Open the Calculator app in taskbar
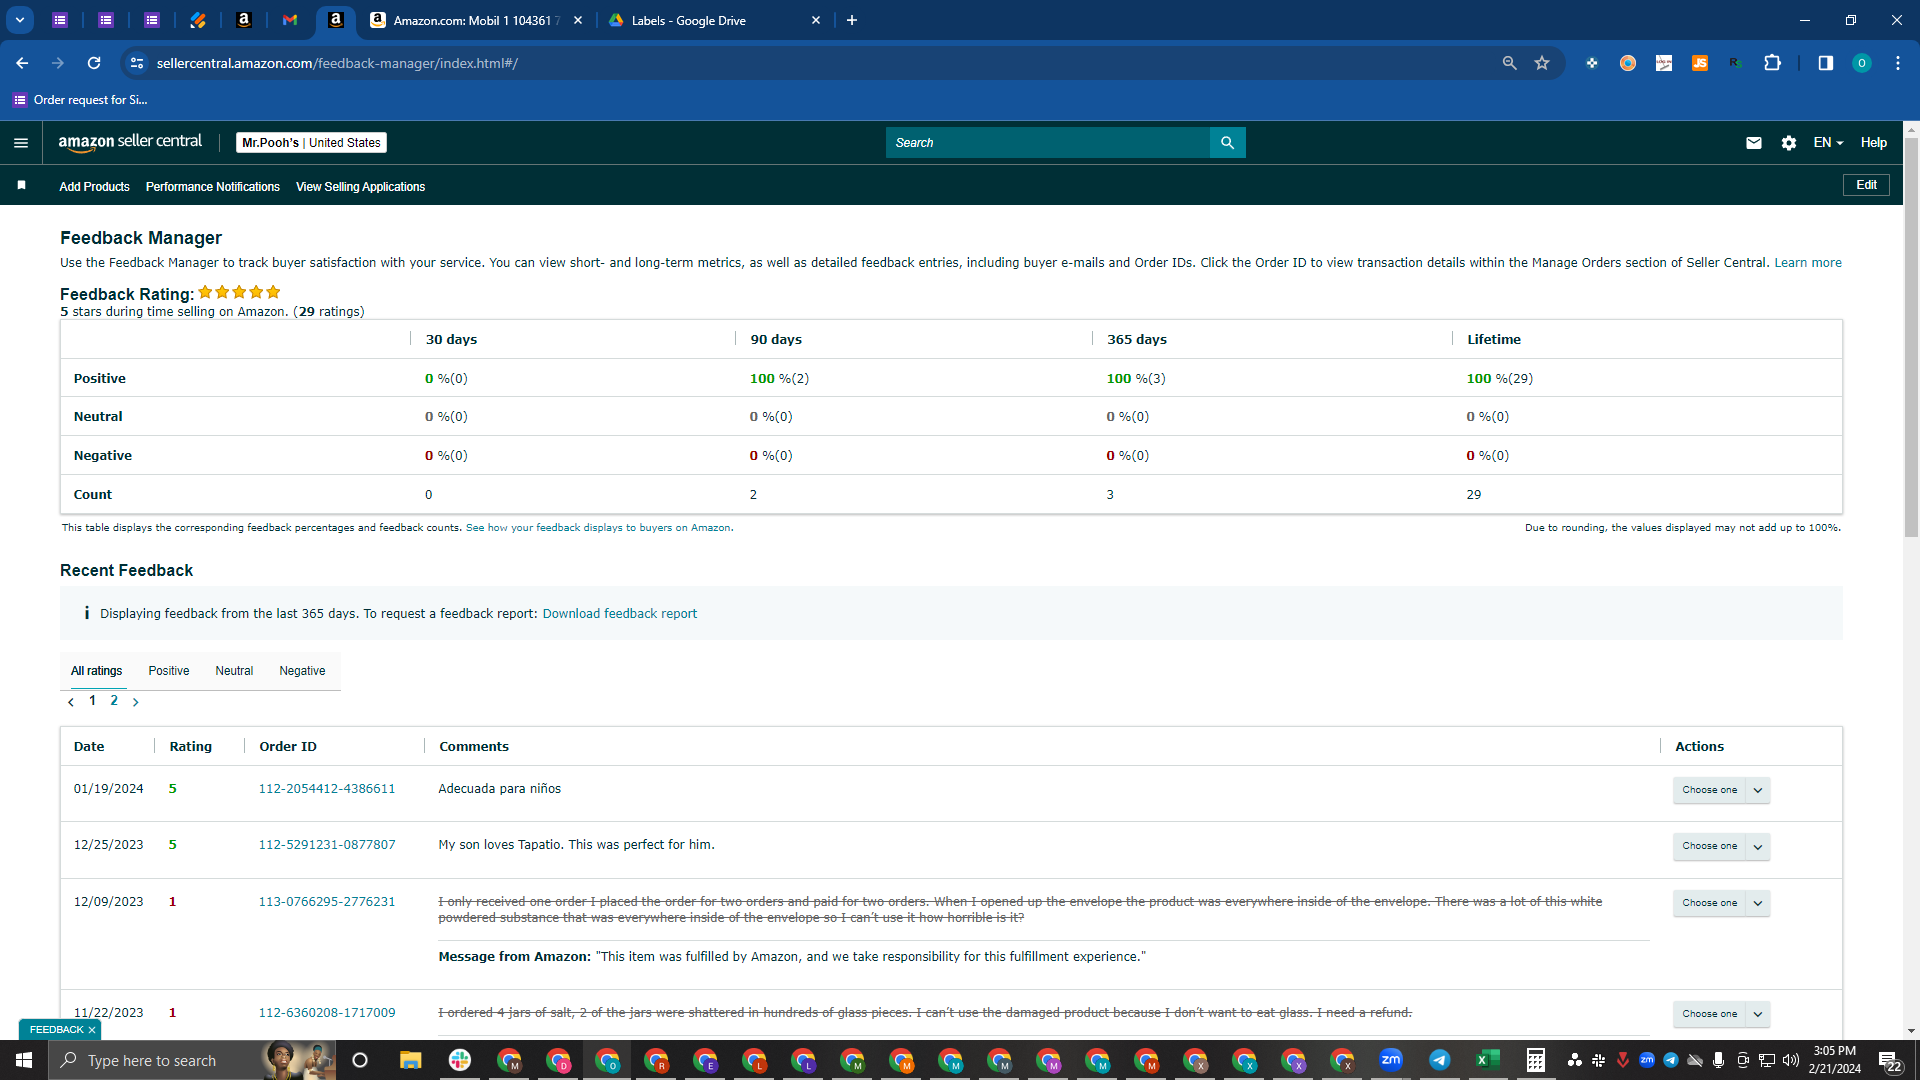 [x=1536, y=1060]
